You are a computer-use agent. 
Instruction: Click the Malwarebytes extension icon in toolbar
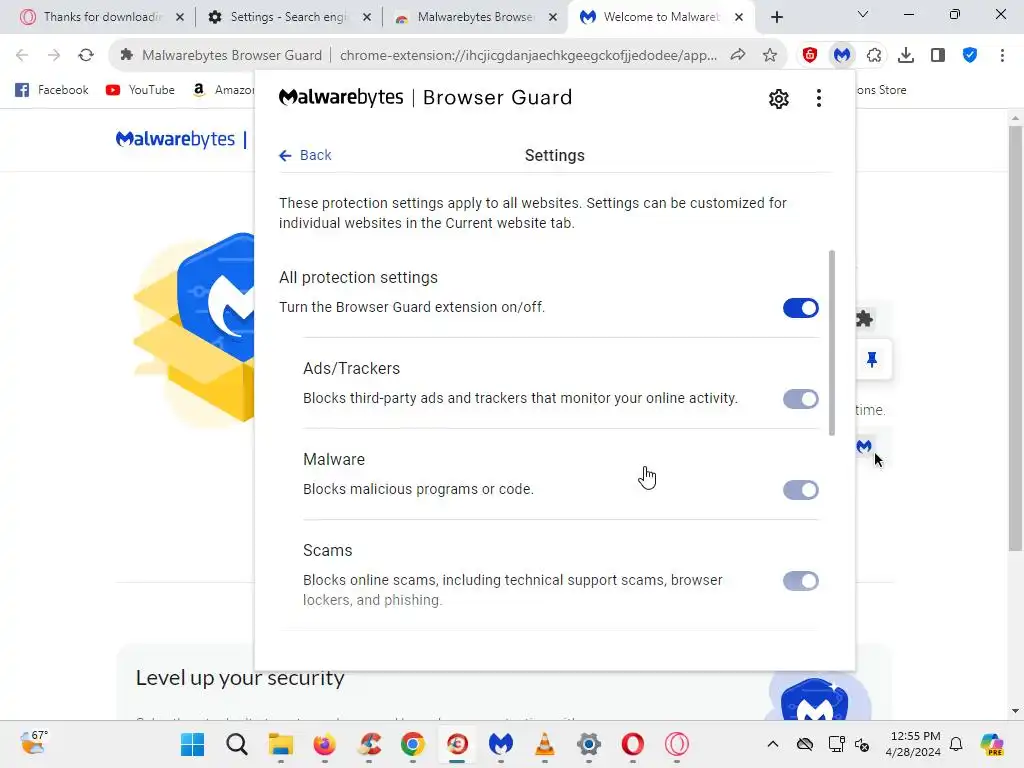pyautogui.click(x=842, y=56)
